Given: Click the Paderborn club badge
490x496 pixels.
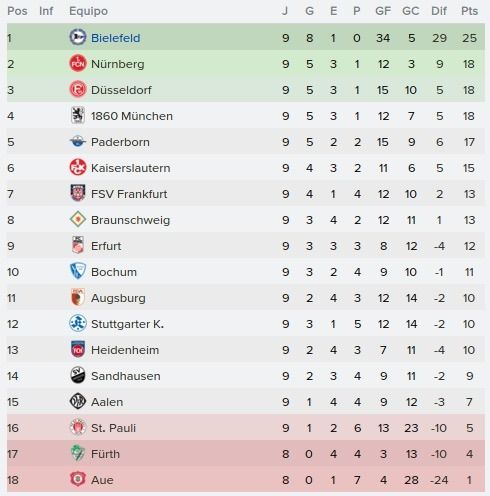Looking at the screenshot, I should pos(78,141).
